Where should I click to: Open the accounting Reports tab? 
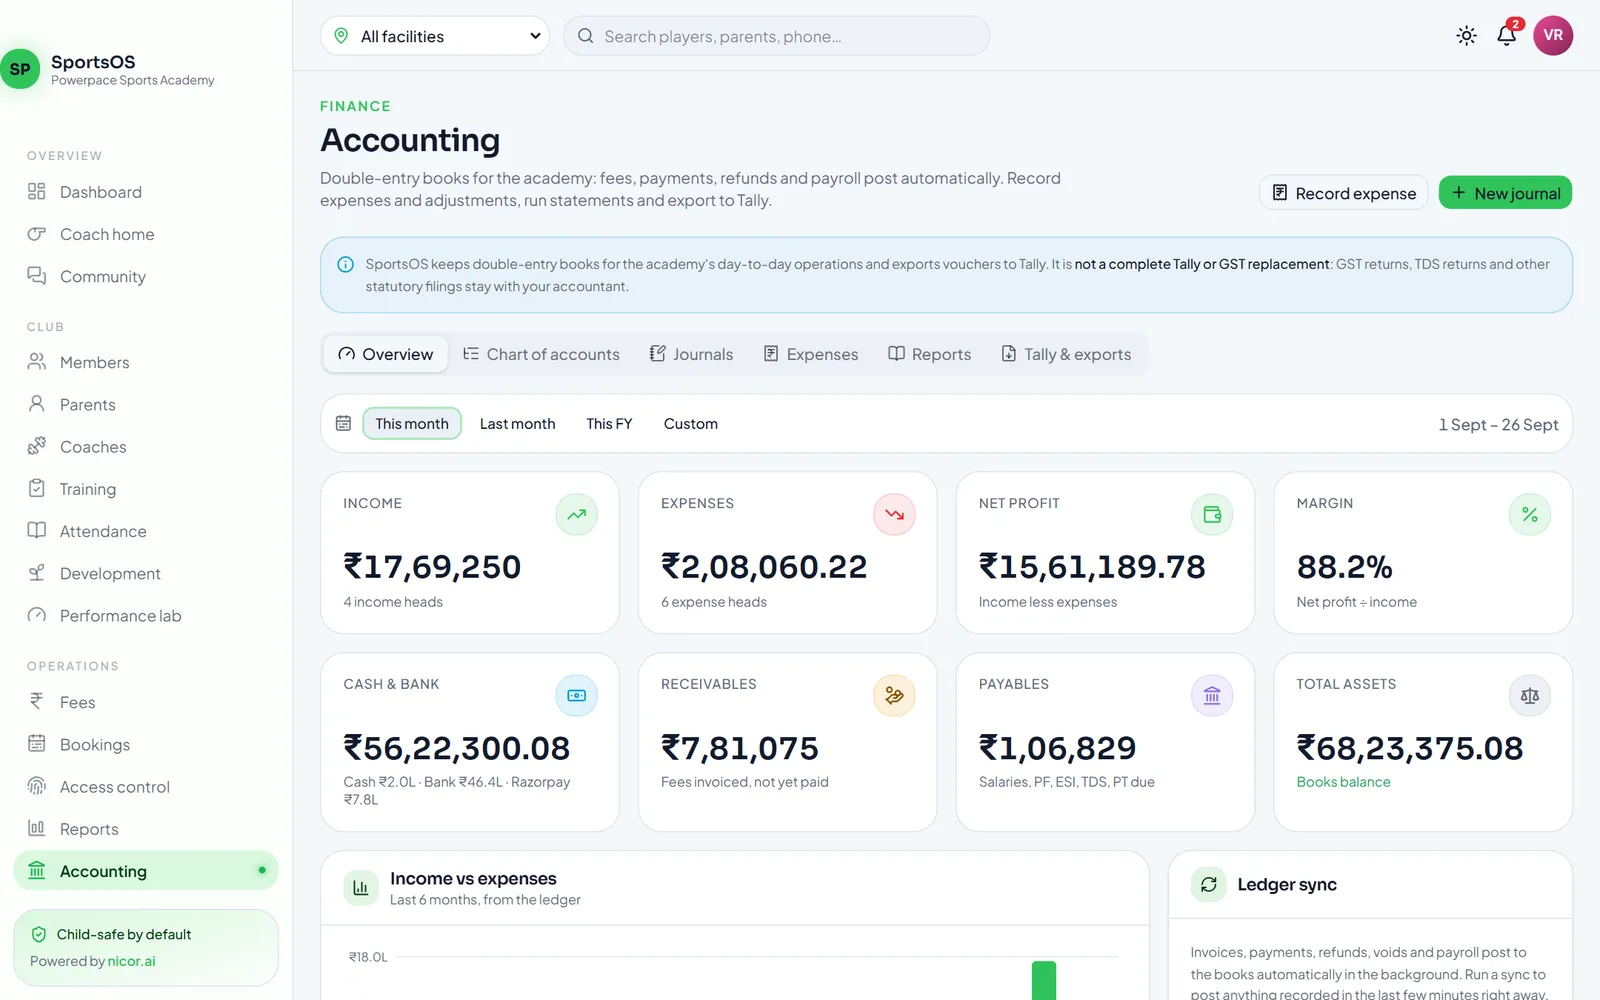pos(930,355)
